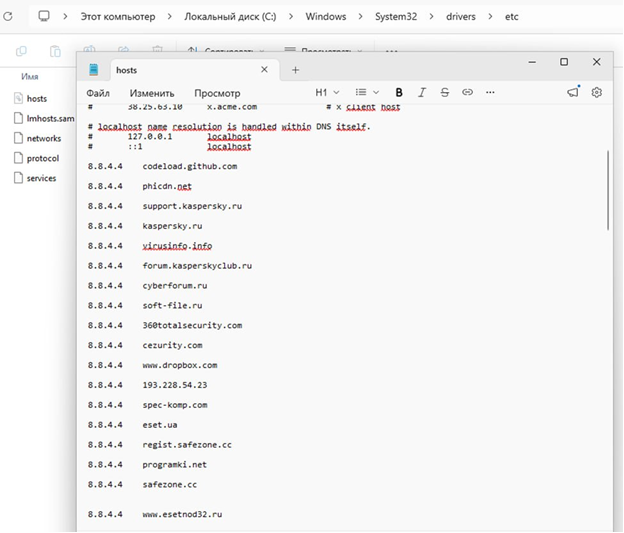Click the computer icon in the address bar
This screenshot has width=624, height=533.
tap(44, 16)
